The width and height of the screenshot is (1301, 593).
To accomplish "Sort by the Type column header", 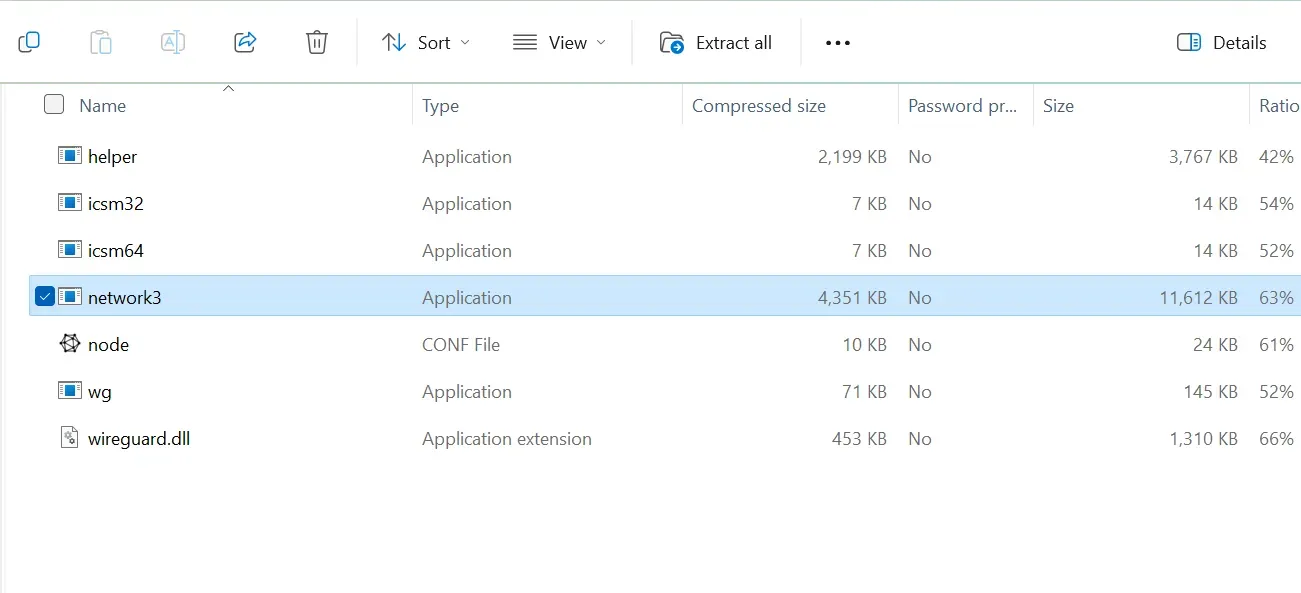I will (440, 105).
